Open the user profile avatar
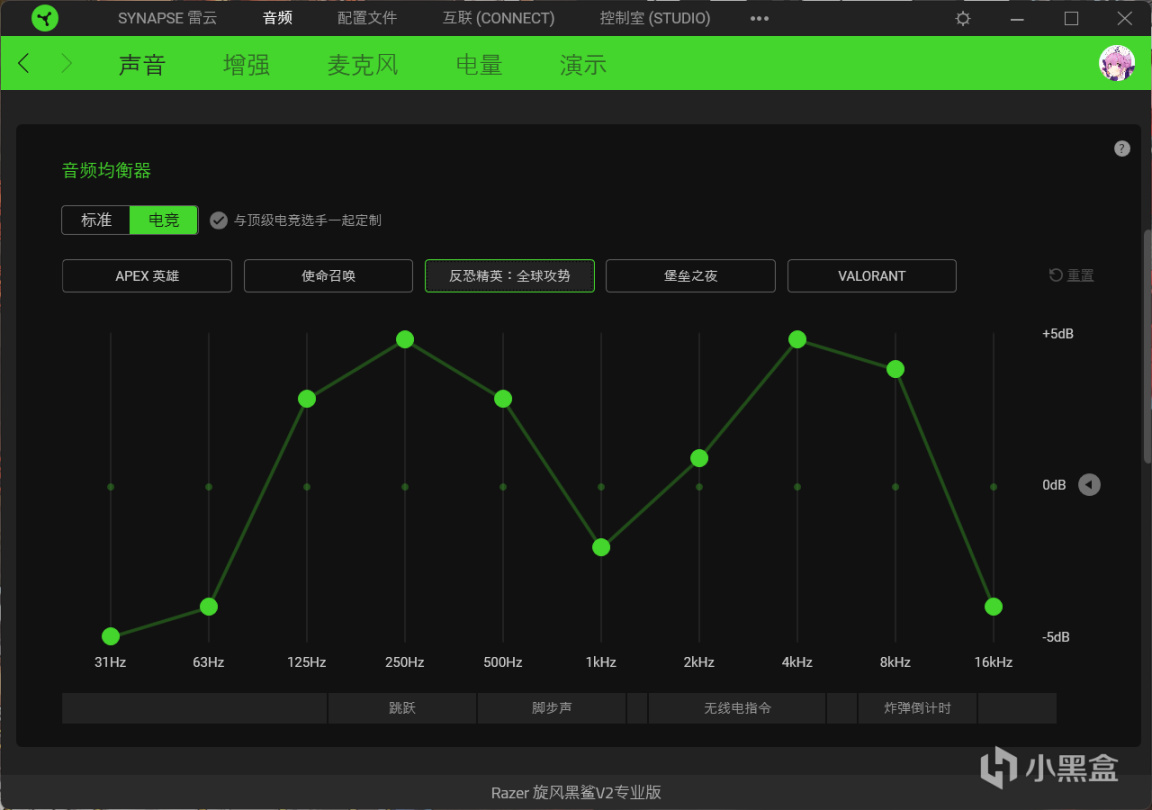The width and height of the screenshot is (1152, 810). click(x=1117, y=63)
